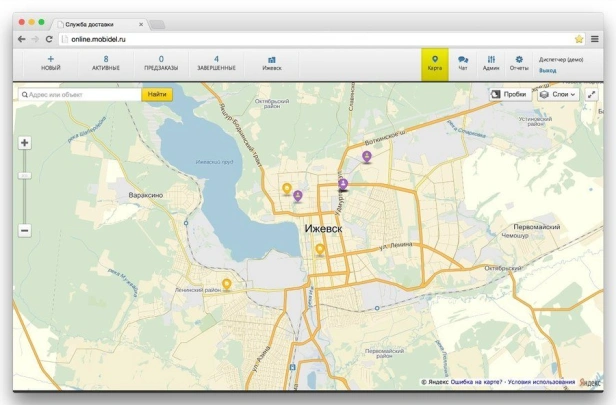This screenshot has width=616, height=405.
Task: Zoom in with the plus button
Action: (x=24, y=143)
